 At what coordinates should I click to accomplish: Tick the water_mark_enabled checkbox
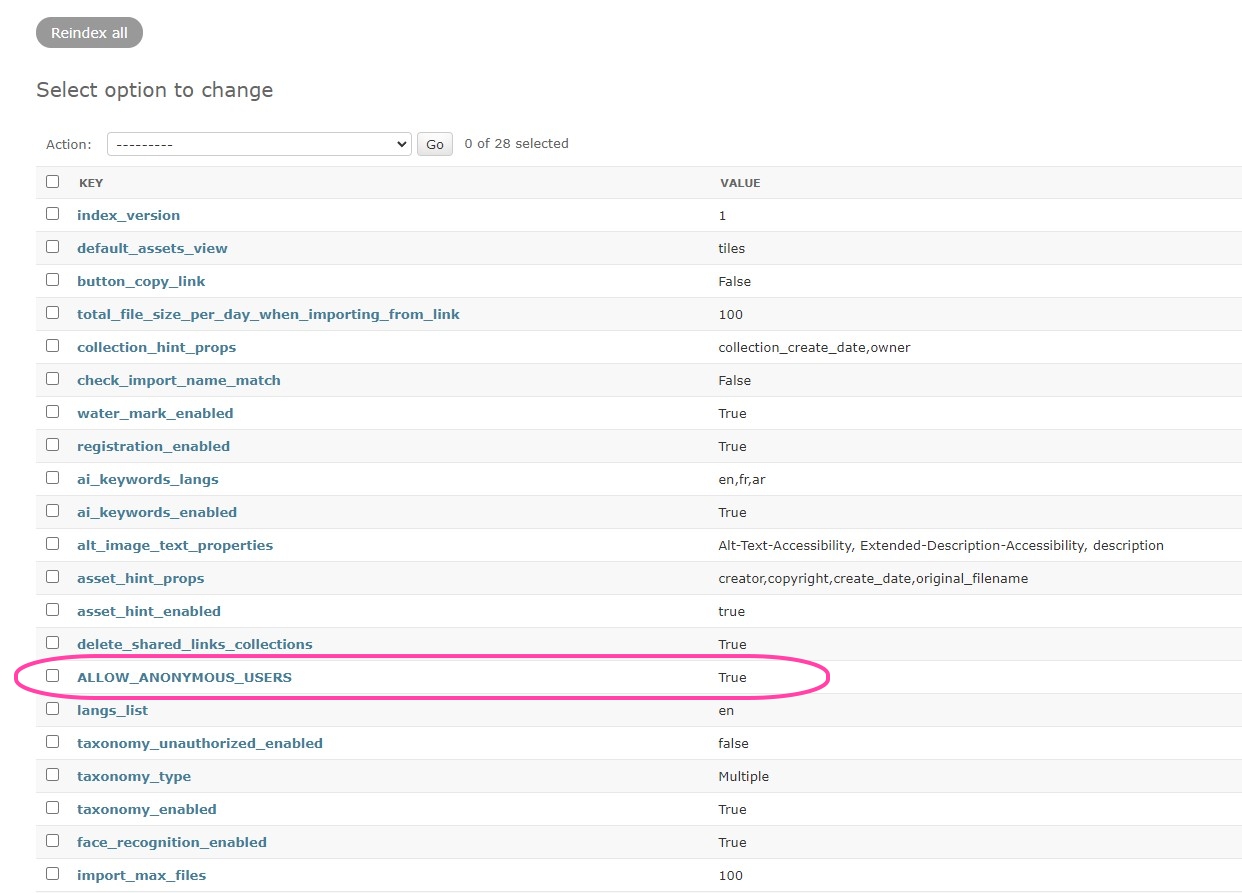53,412
